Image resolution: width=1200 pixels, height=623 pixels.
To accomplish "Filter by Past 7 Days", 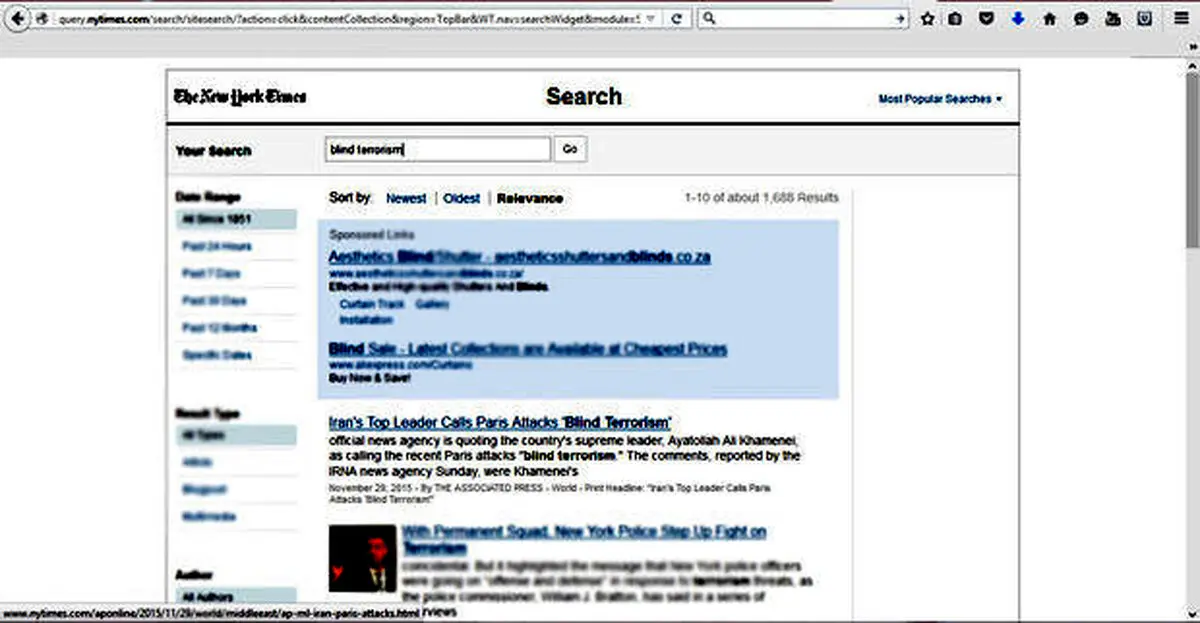I will [x=211, y=273].
